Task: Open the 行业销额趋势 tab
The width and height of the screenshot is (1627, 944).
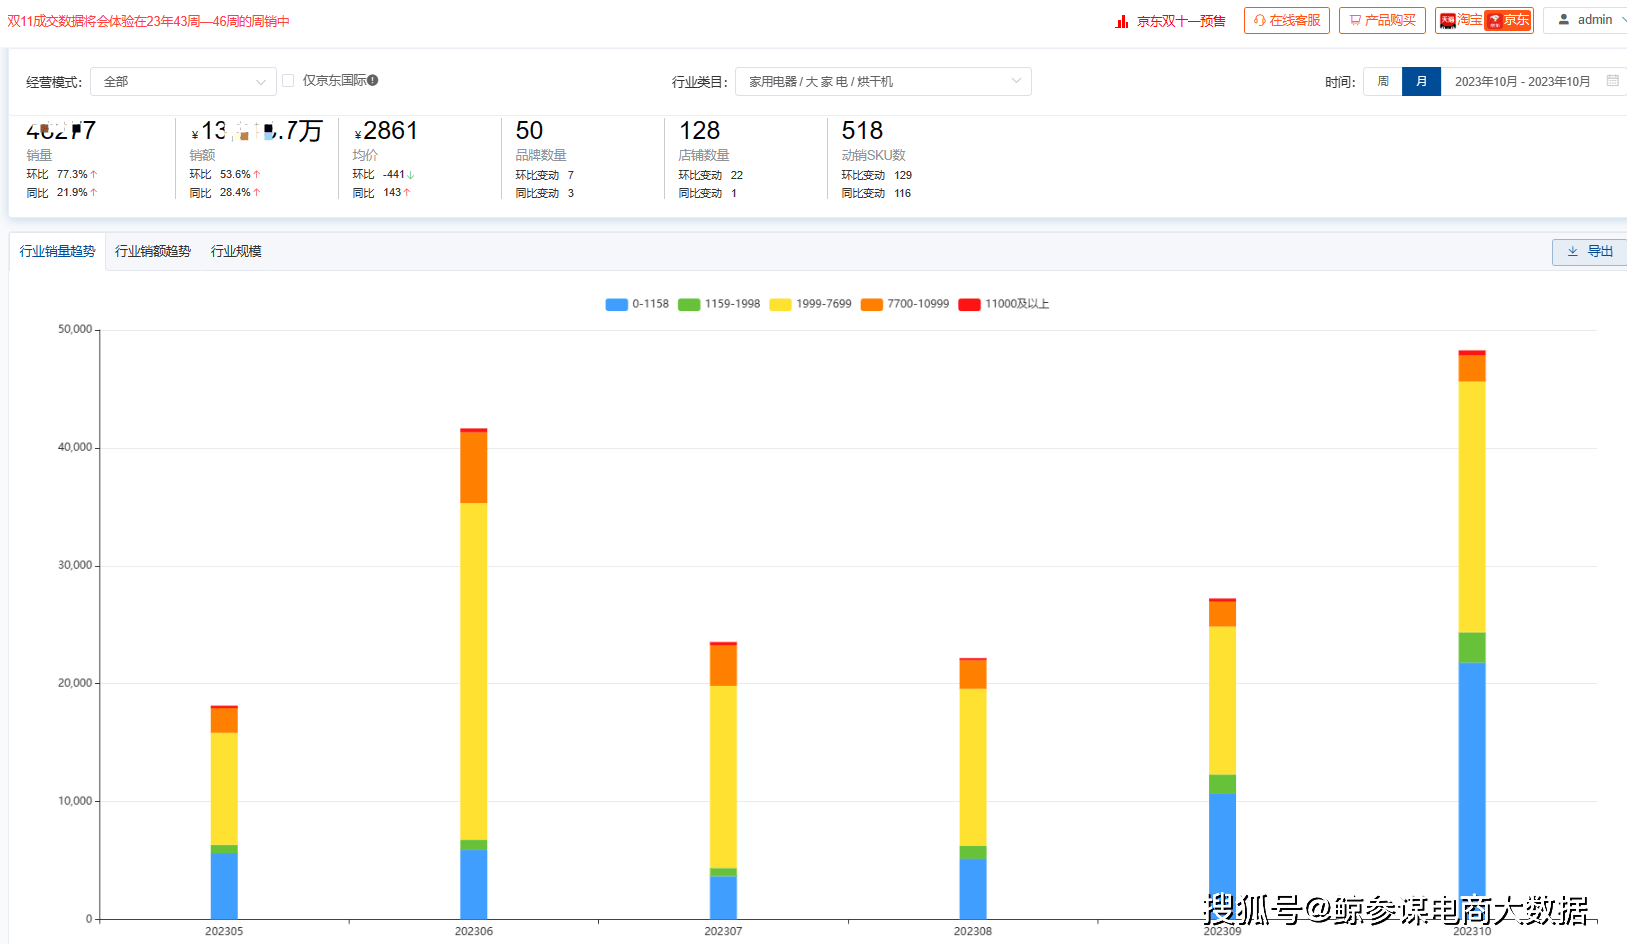Action: pos(152,251)
